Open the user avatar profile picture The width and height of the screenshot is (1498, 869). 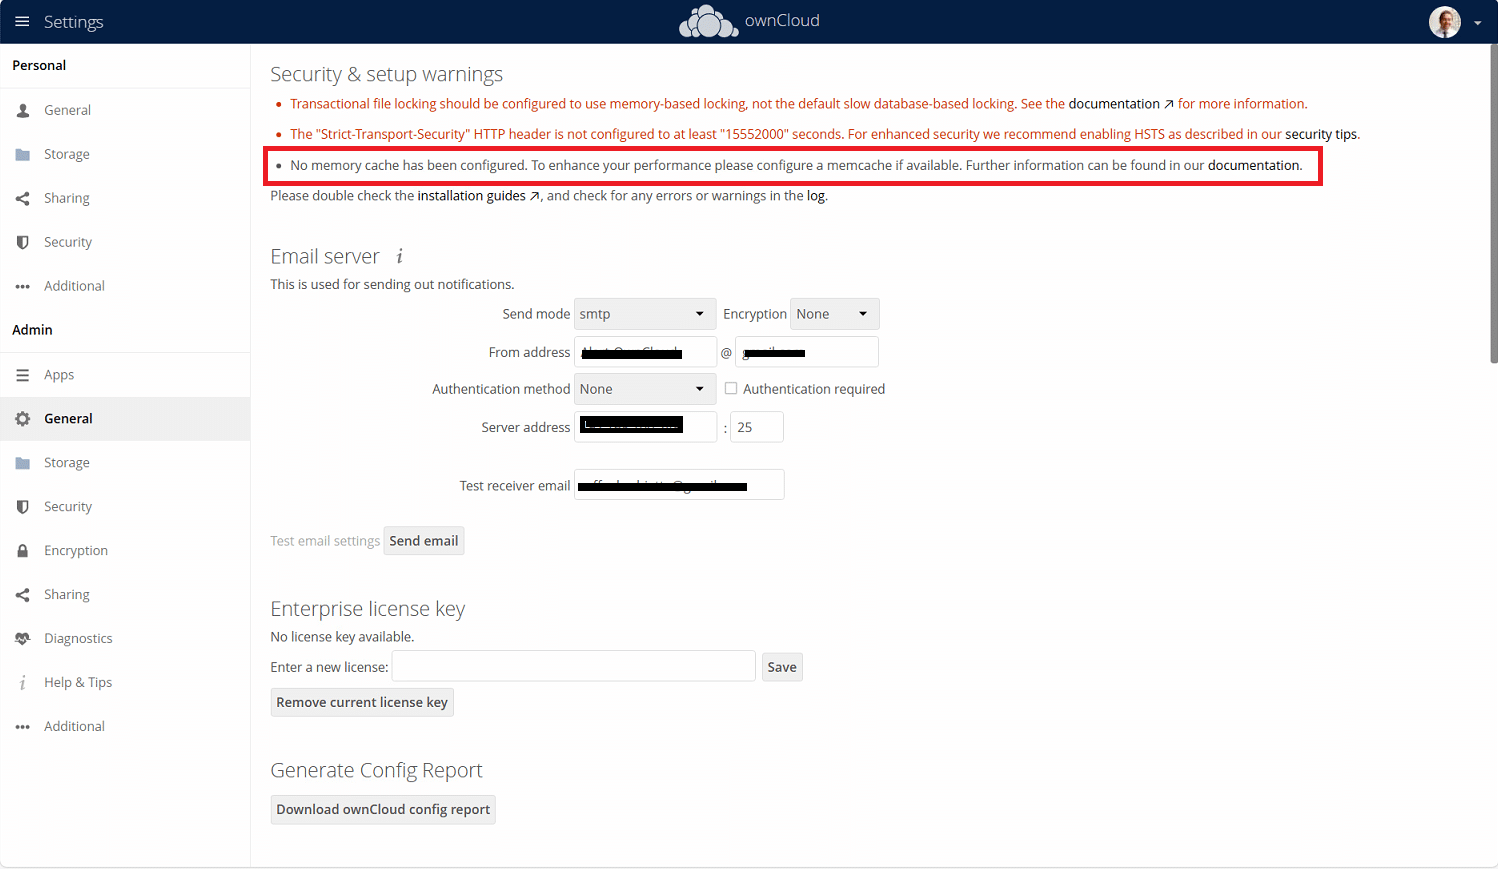point(1444,22)
